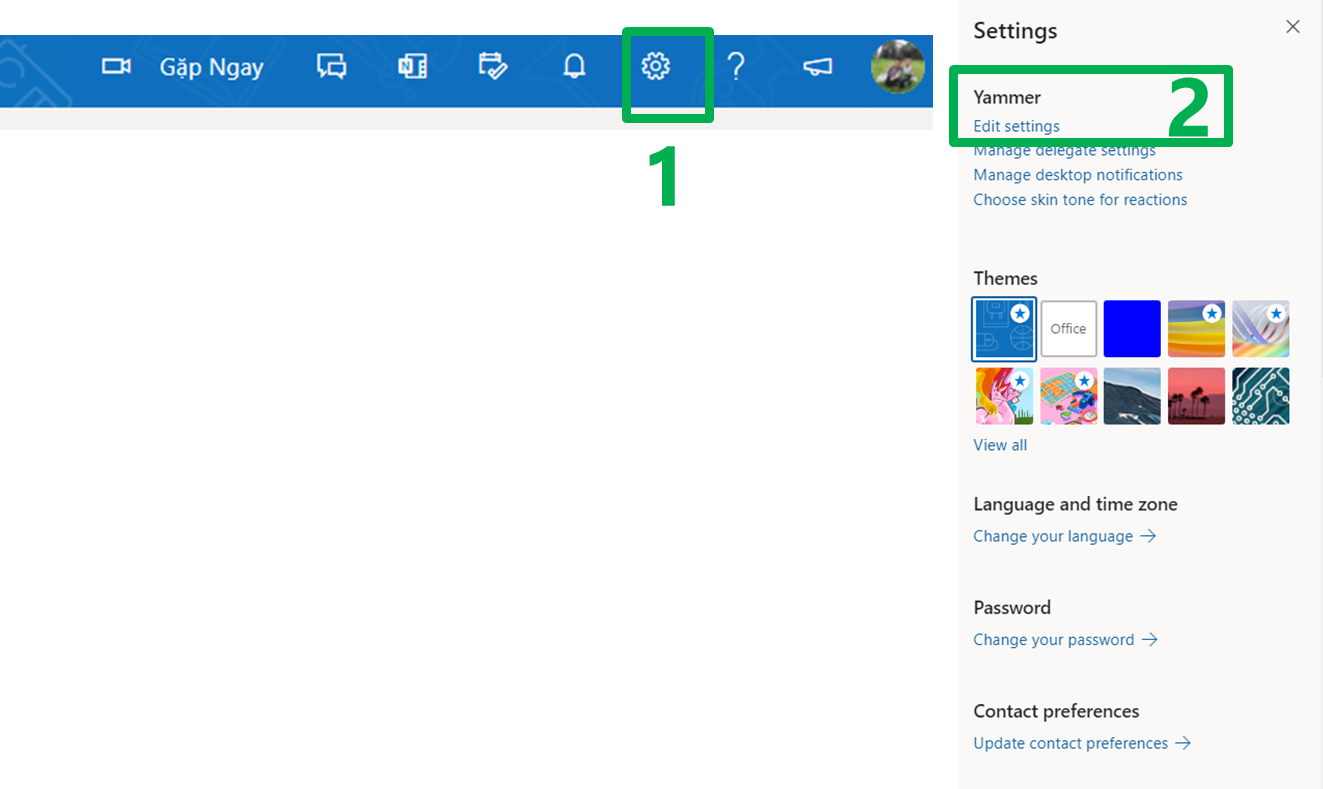Pick the circuit board pattern theme
This screenshot has width=1323, height=789.
tap(1260, 396)
